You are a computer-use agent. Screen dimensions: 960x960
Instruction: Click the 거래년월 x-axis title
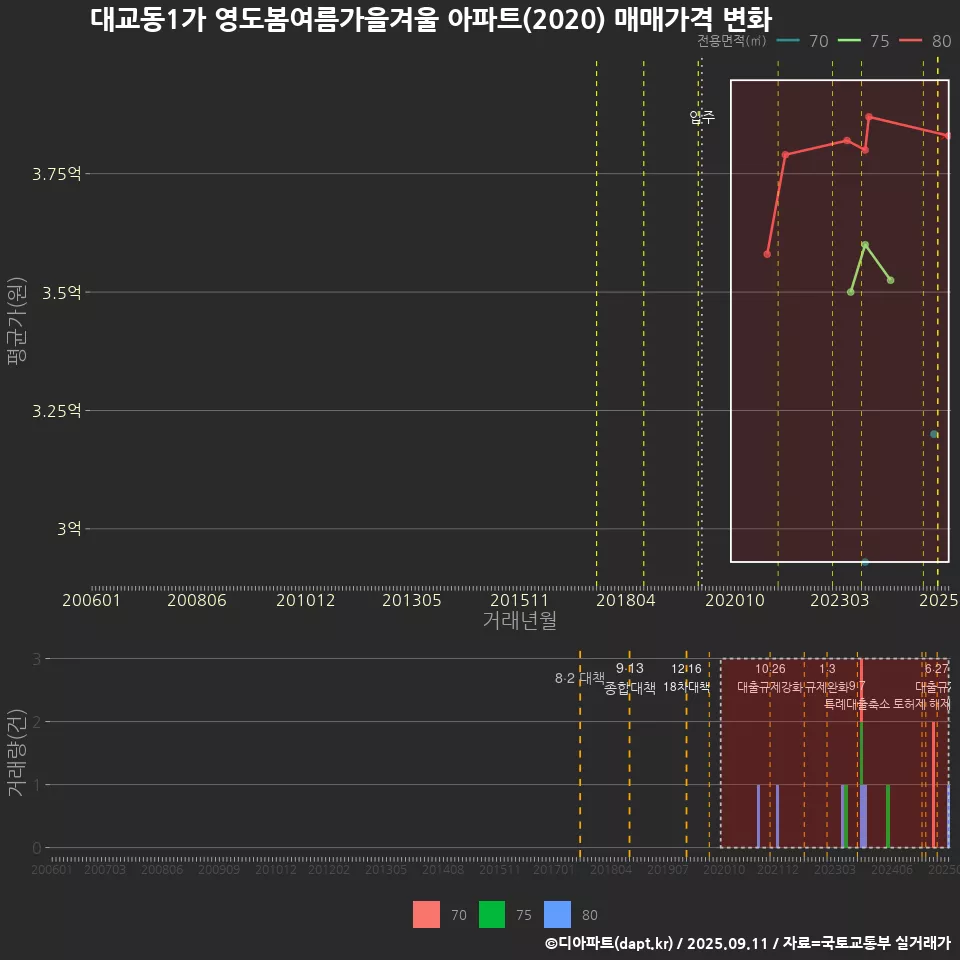tap(519, 620)
